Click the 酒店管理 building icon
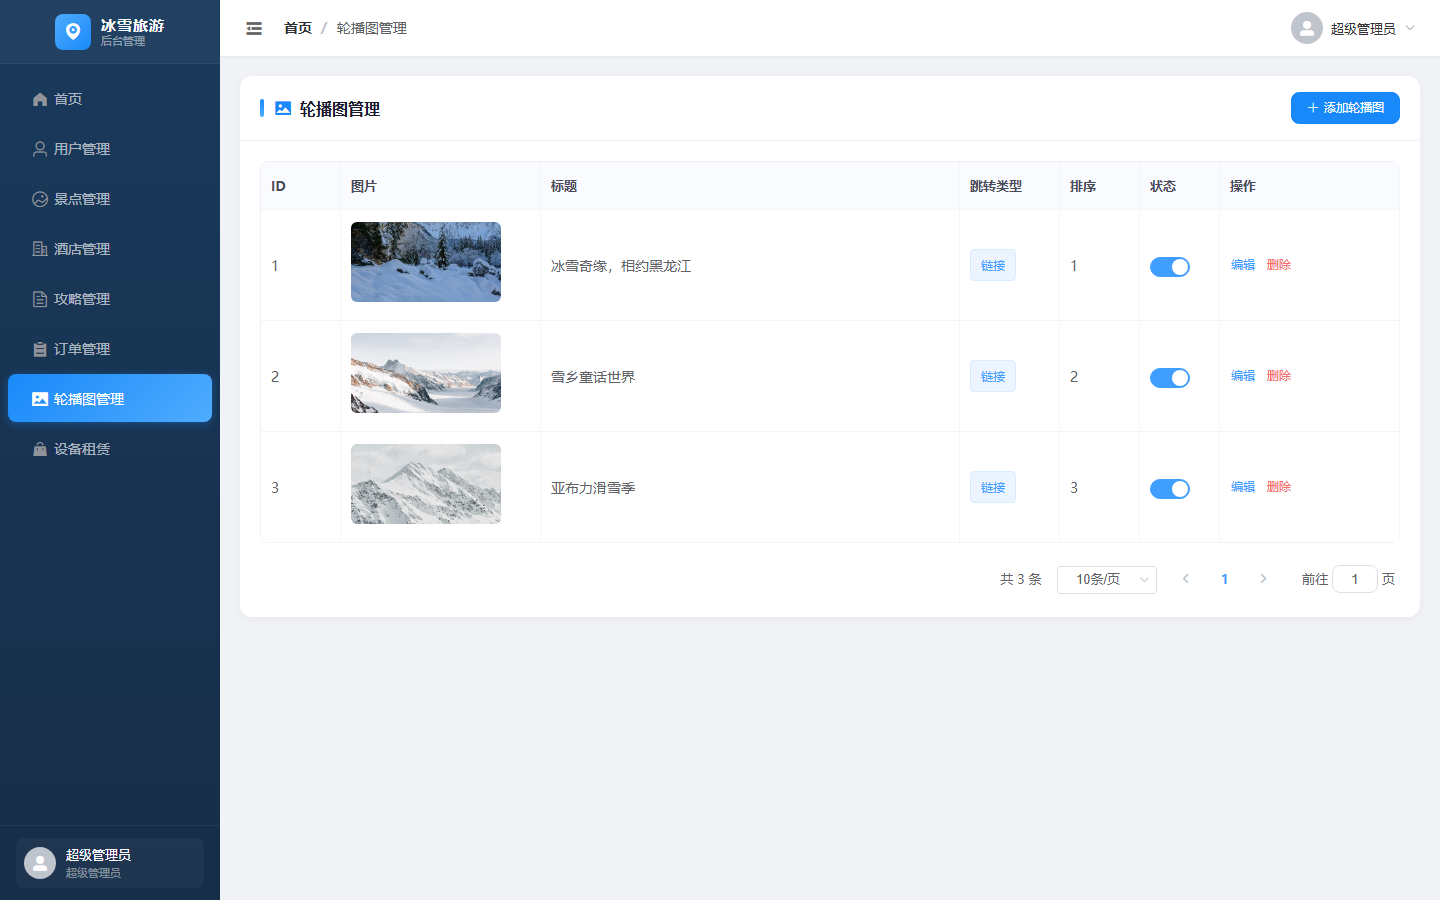This screenshot has width=1440, height=900. click(x=40, y=249)
